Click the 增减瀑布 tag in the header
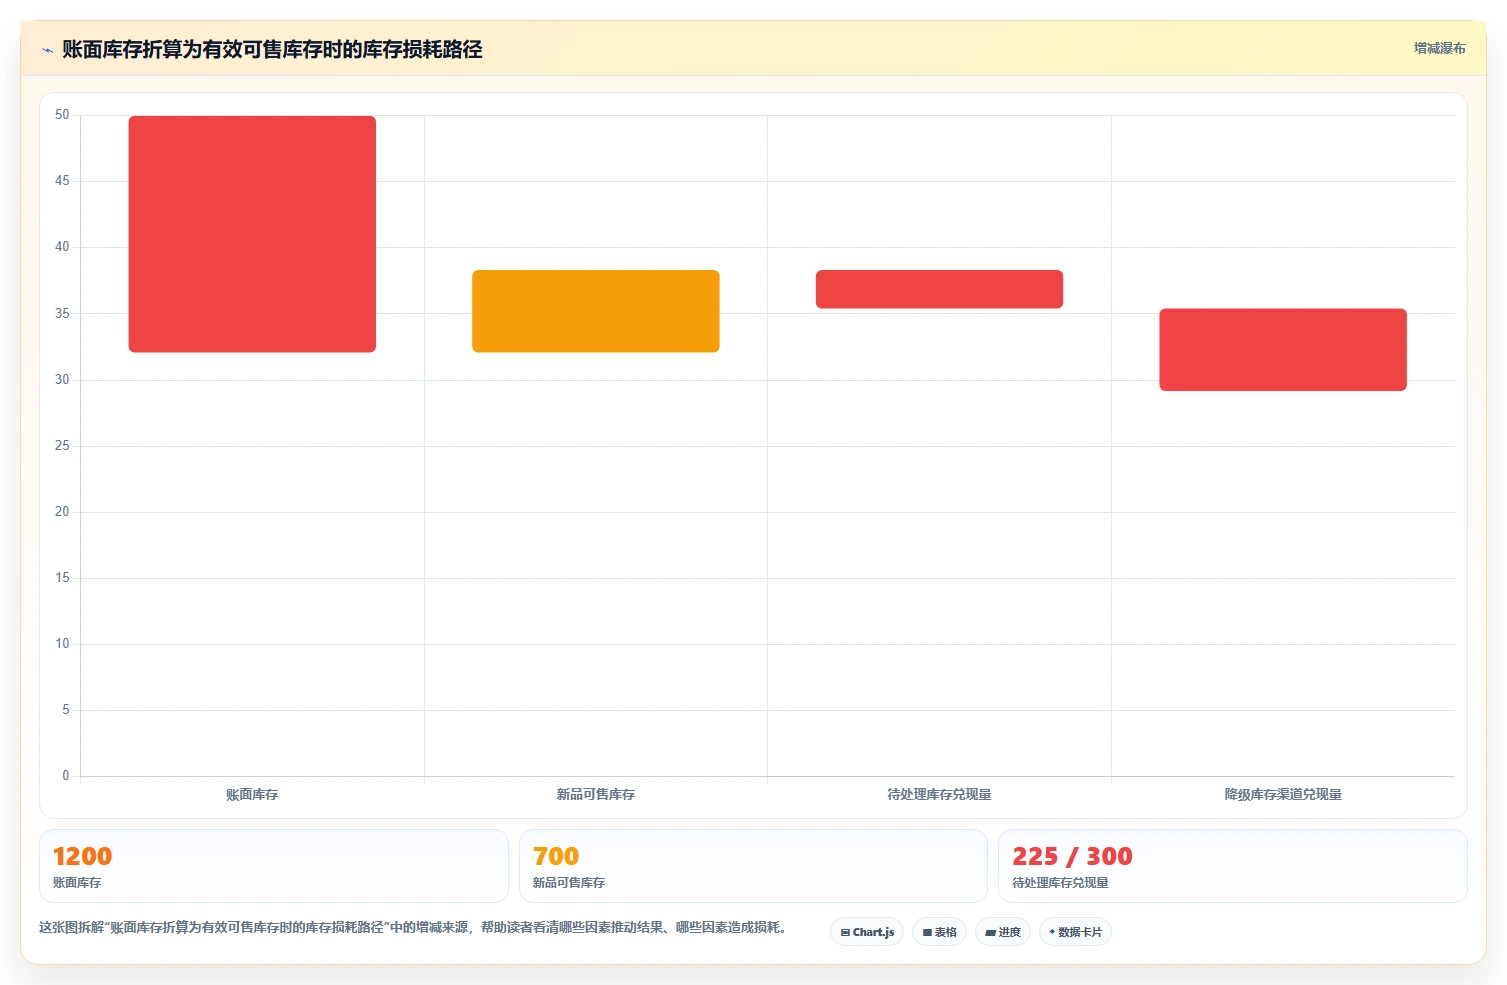 [x=1439, y=48]
